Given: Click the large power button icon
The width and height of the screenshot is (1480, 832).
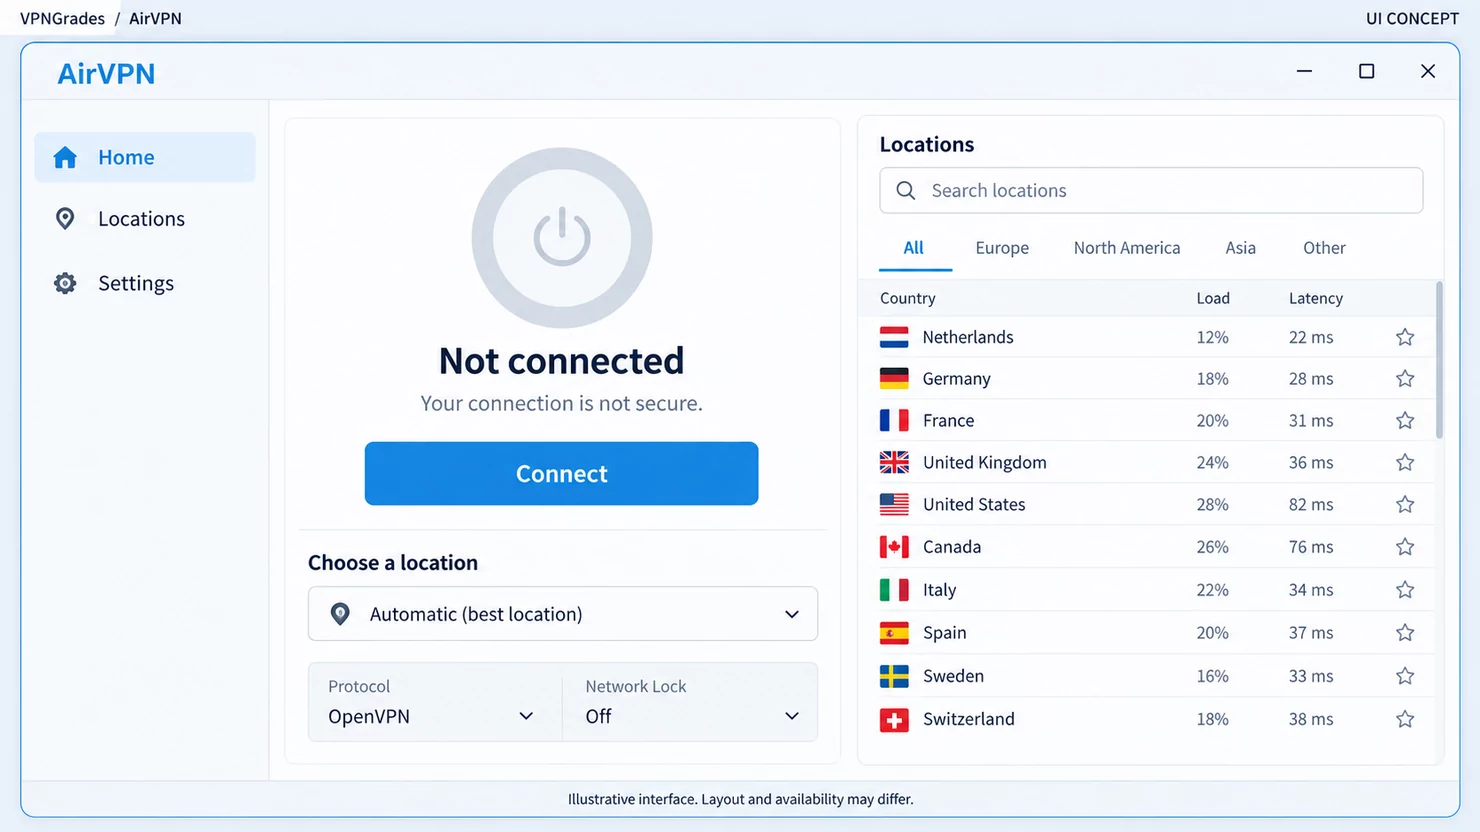Looking at the screenshot, I should pyautogui.click(x=562, y=238).
